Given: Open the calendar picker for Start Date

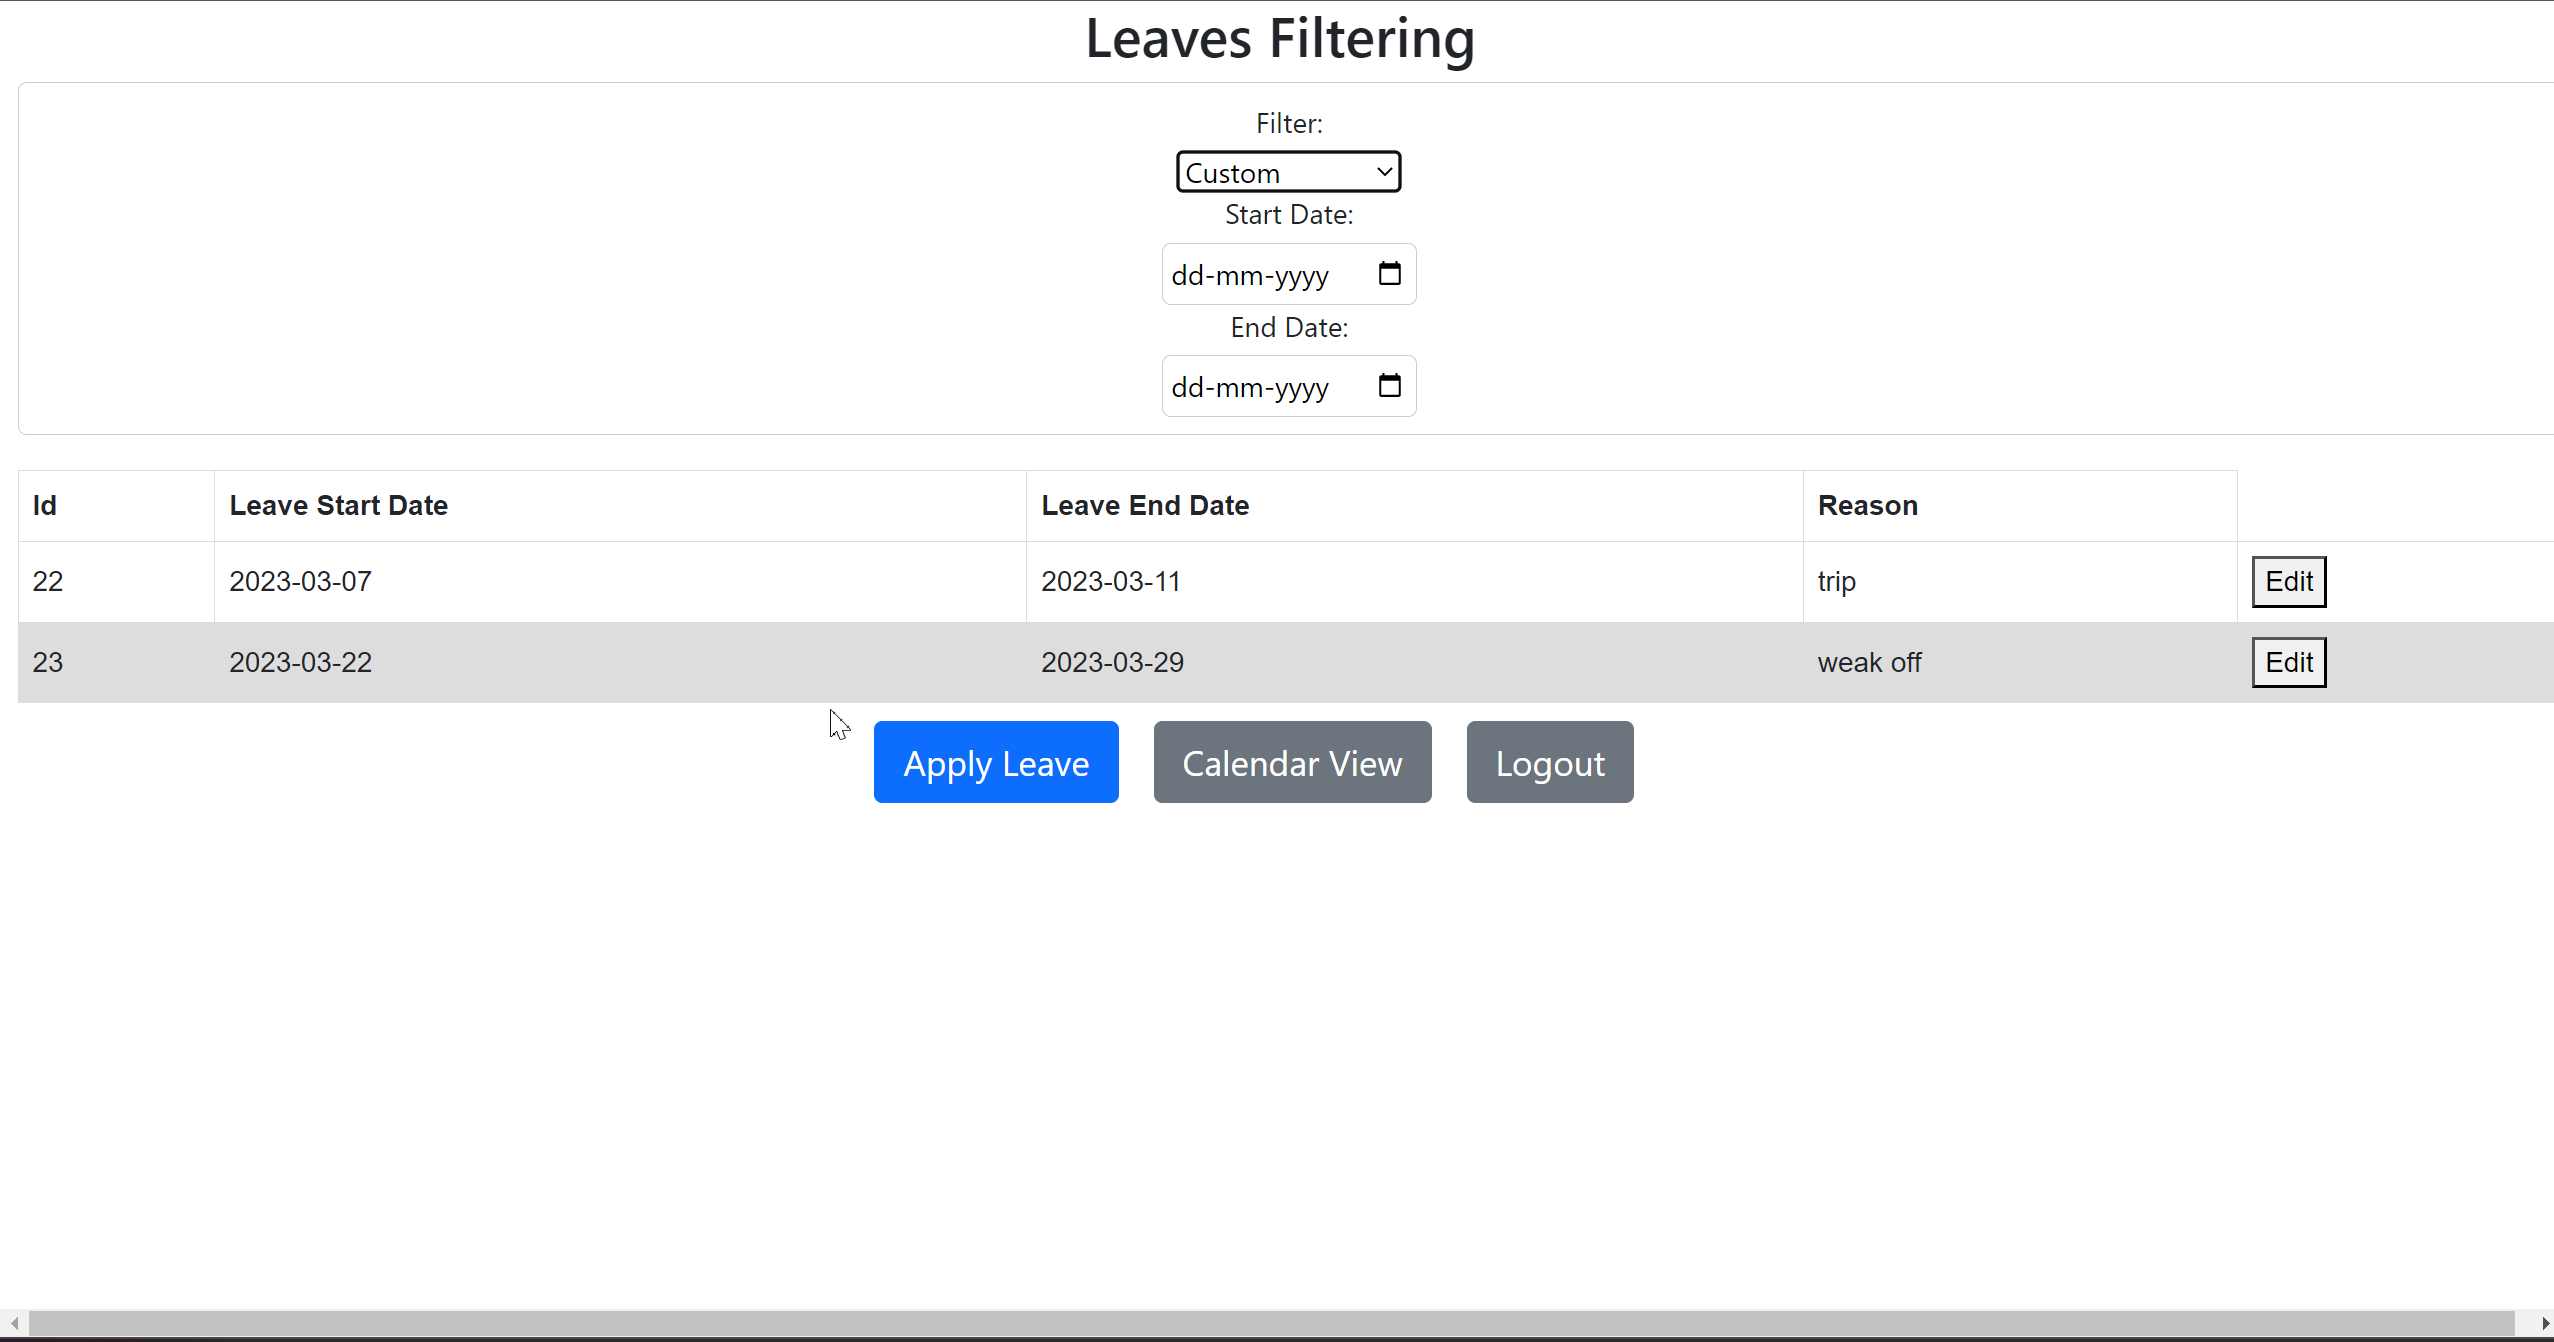Looking at the screenshot, I should (x=1390, y=273).
